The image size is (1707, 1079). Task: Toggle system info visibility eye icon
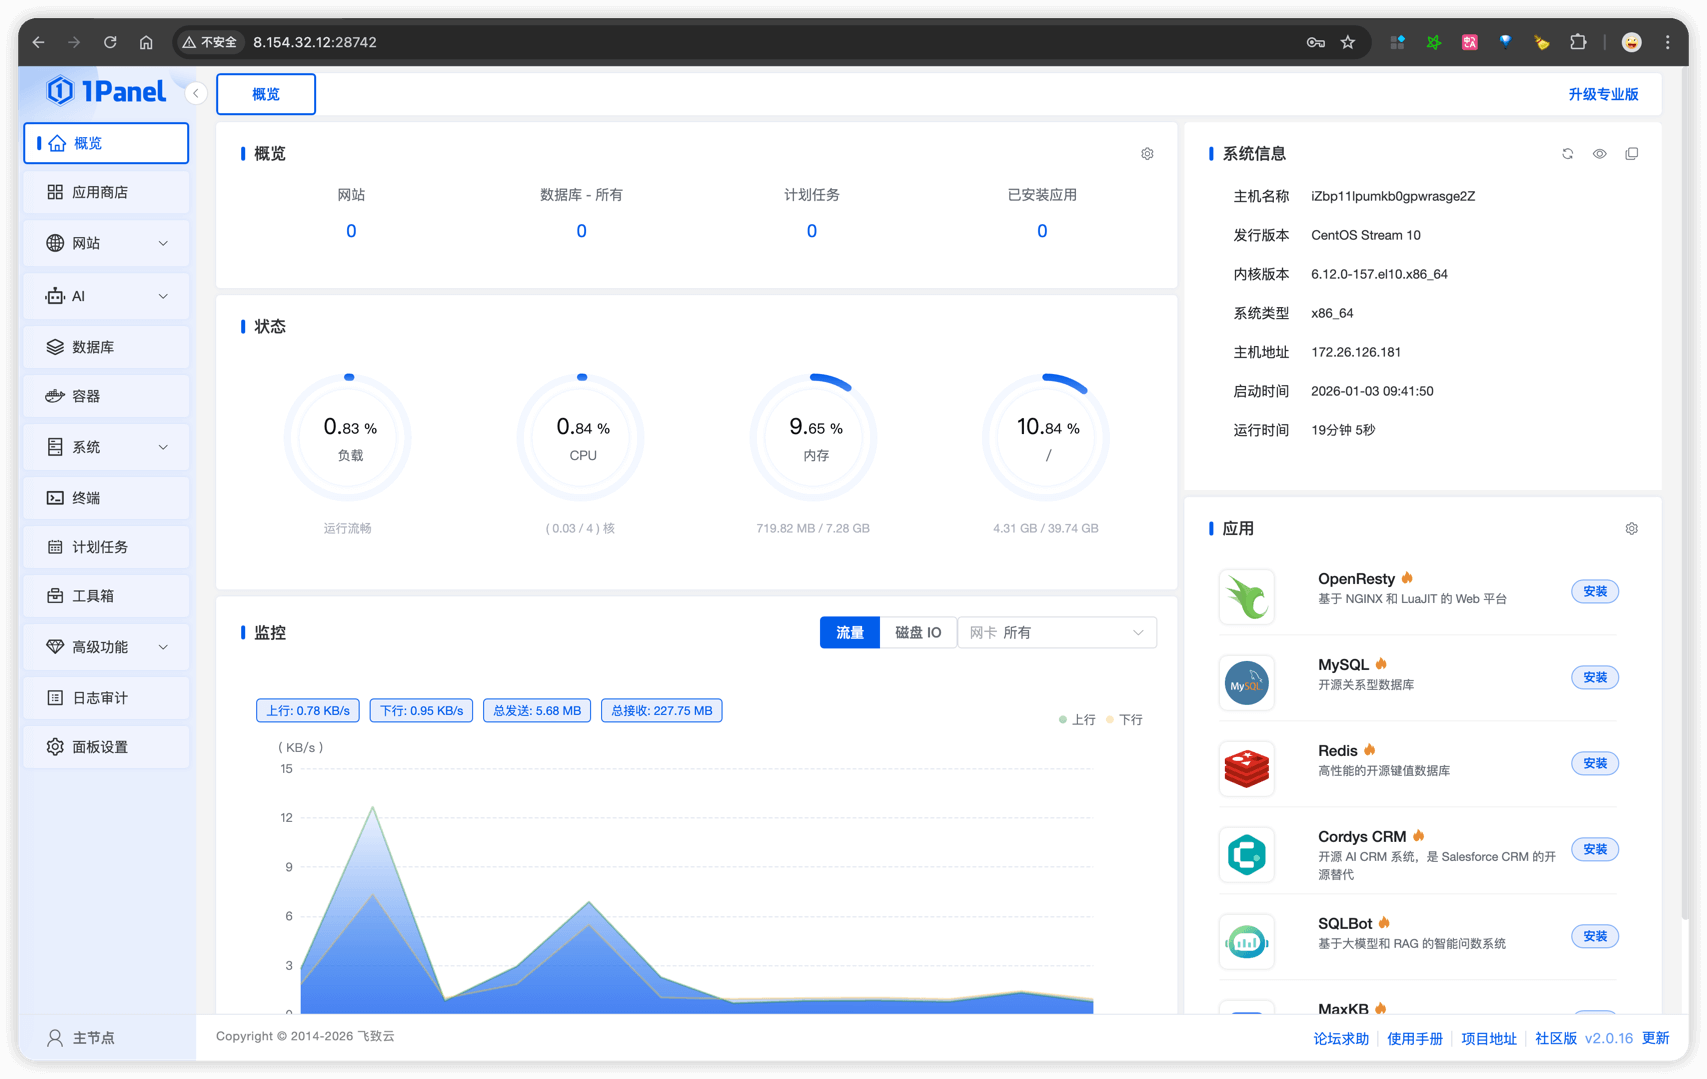coord(1599,154)
